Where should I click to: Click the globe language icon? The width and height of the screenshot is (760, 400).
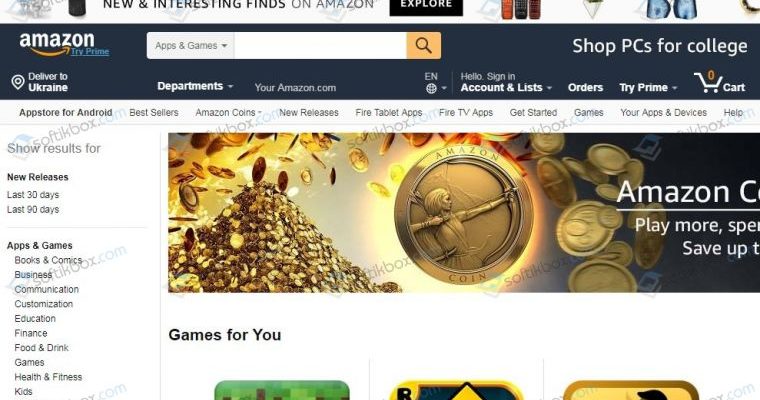click(431, 89)
